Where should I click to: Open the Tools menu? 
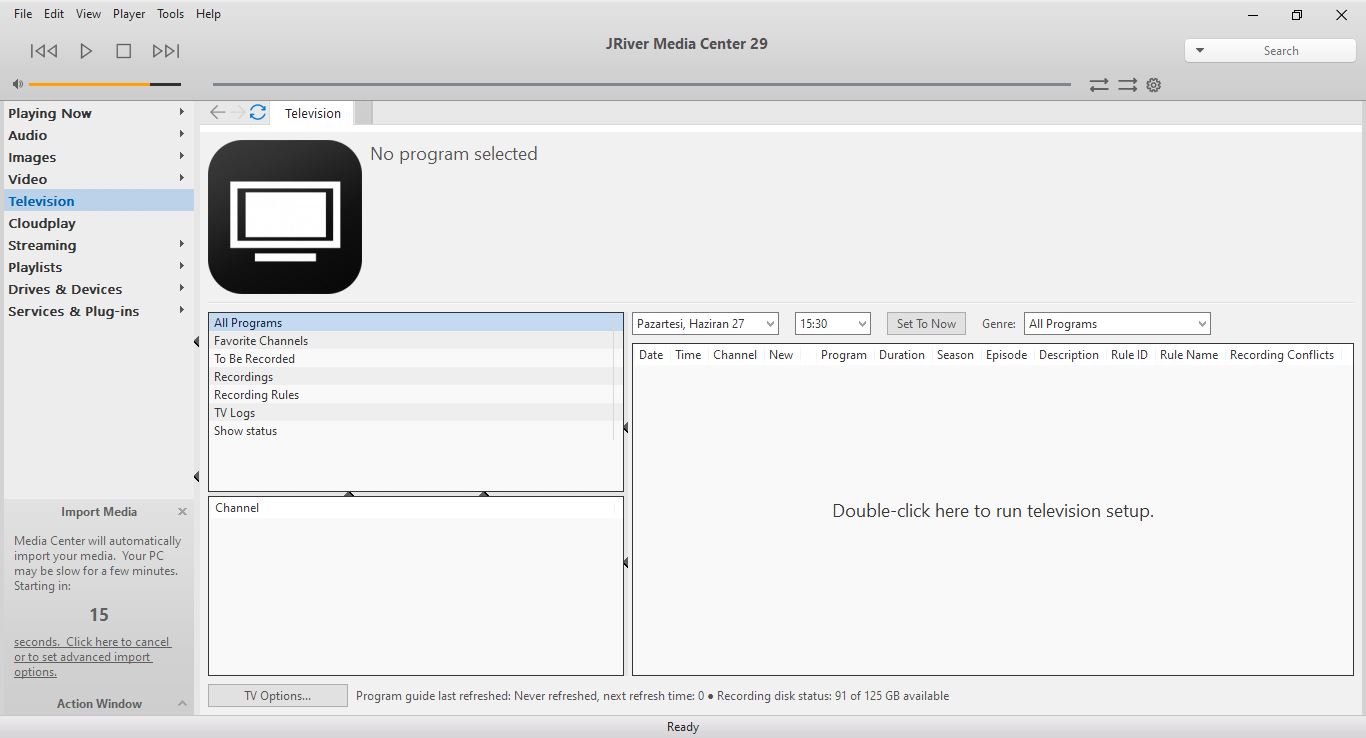[x=171, y=14]
